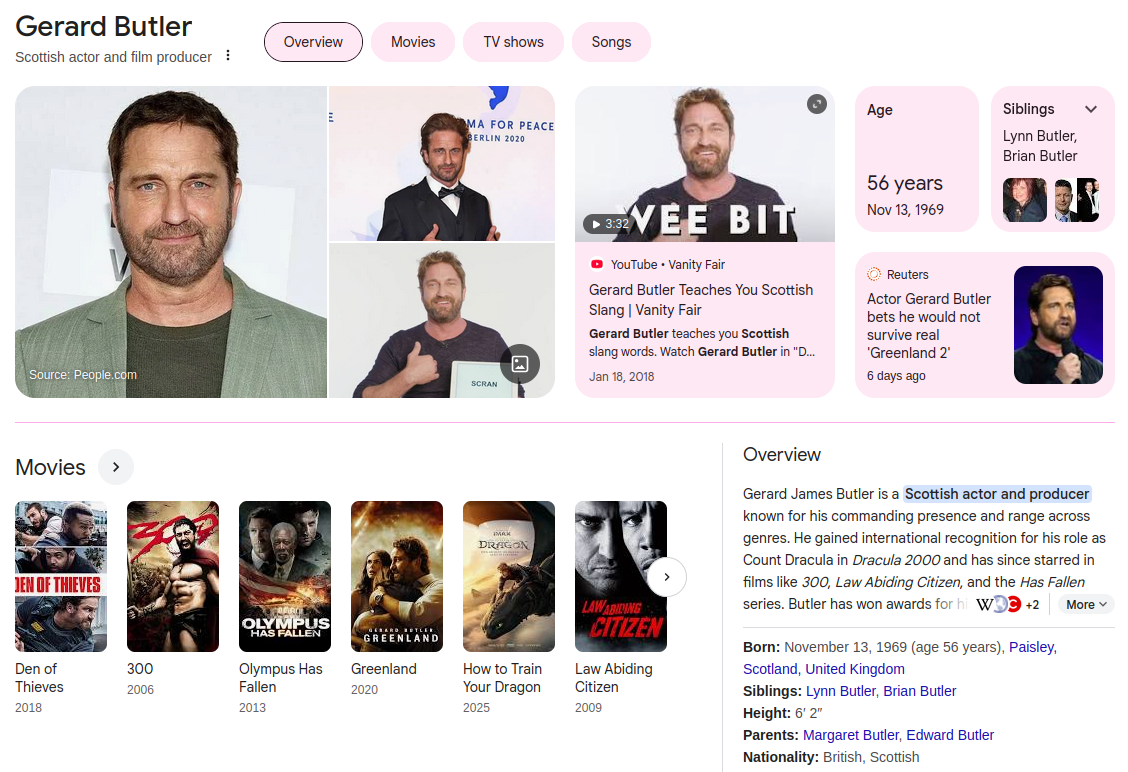Open the Cinema for Peace Berlin photo
The image size is (1128, 772).
442,163
